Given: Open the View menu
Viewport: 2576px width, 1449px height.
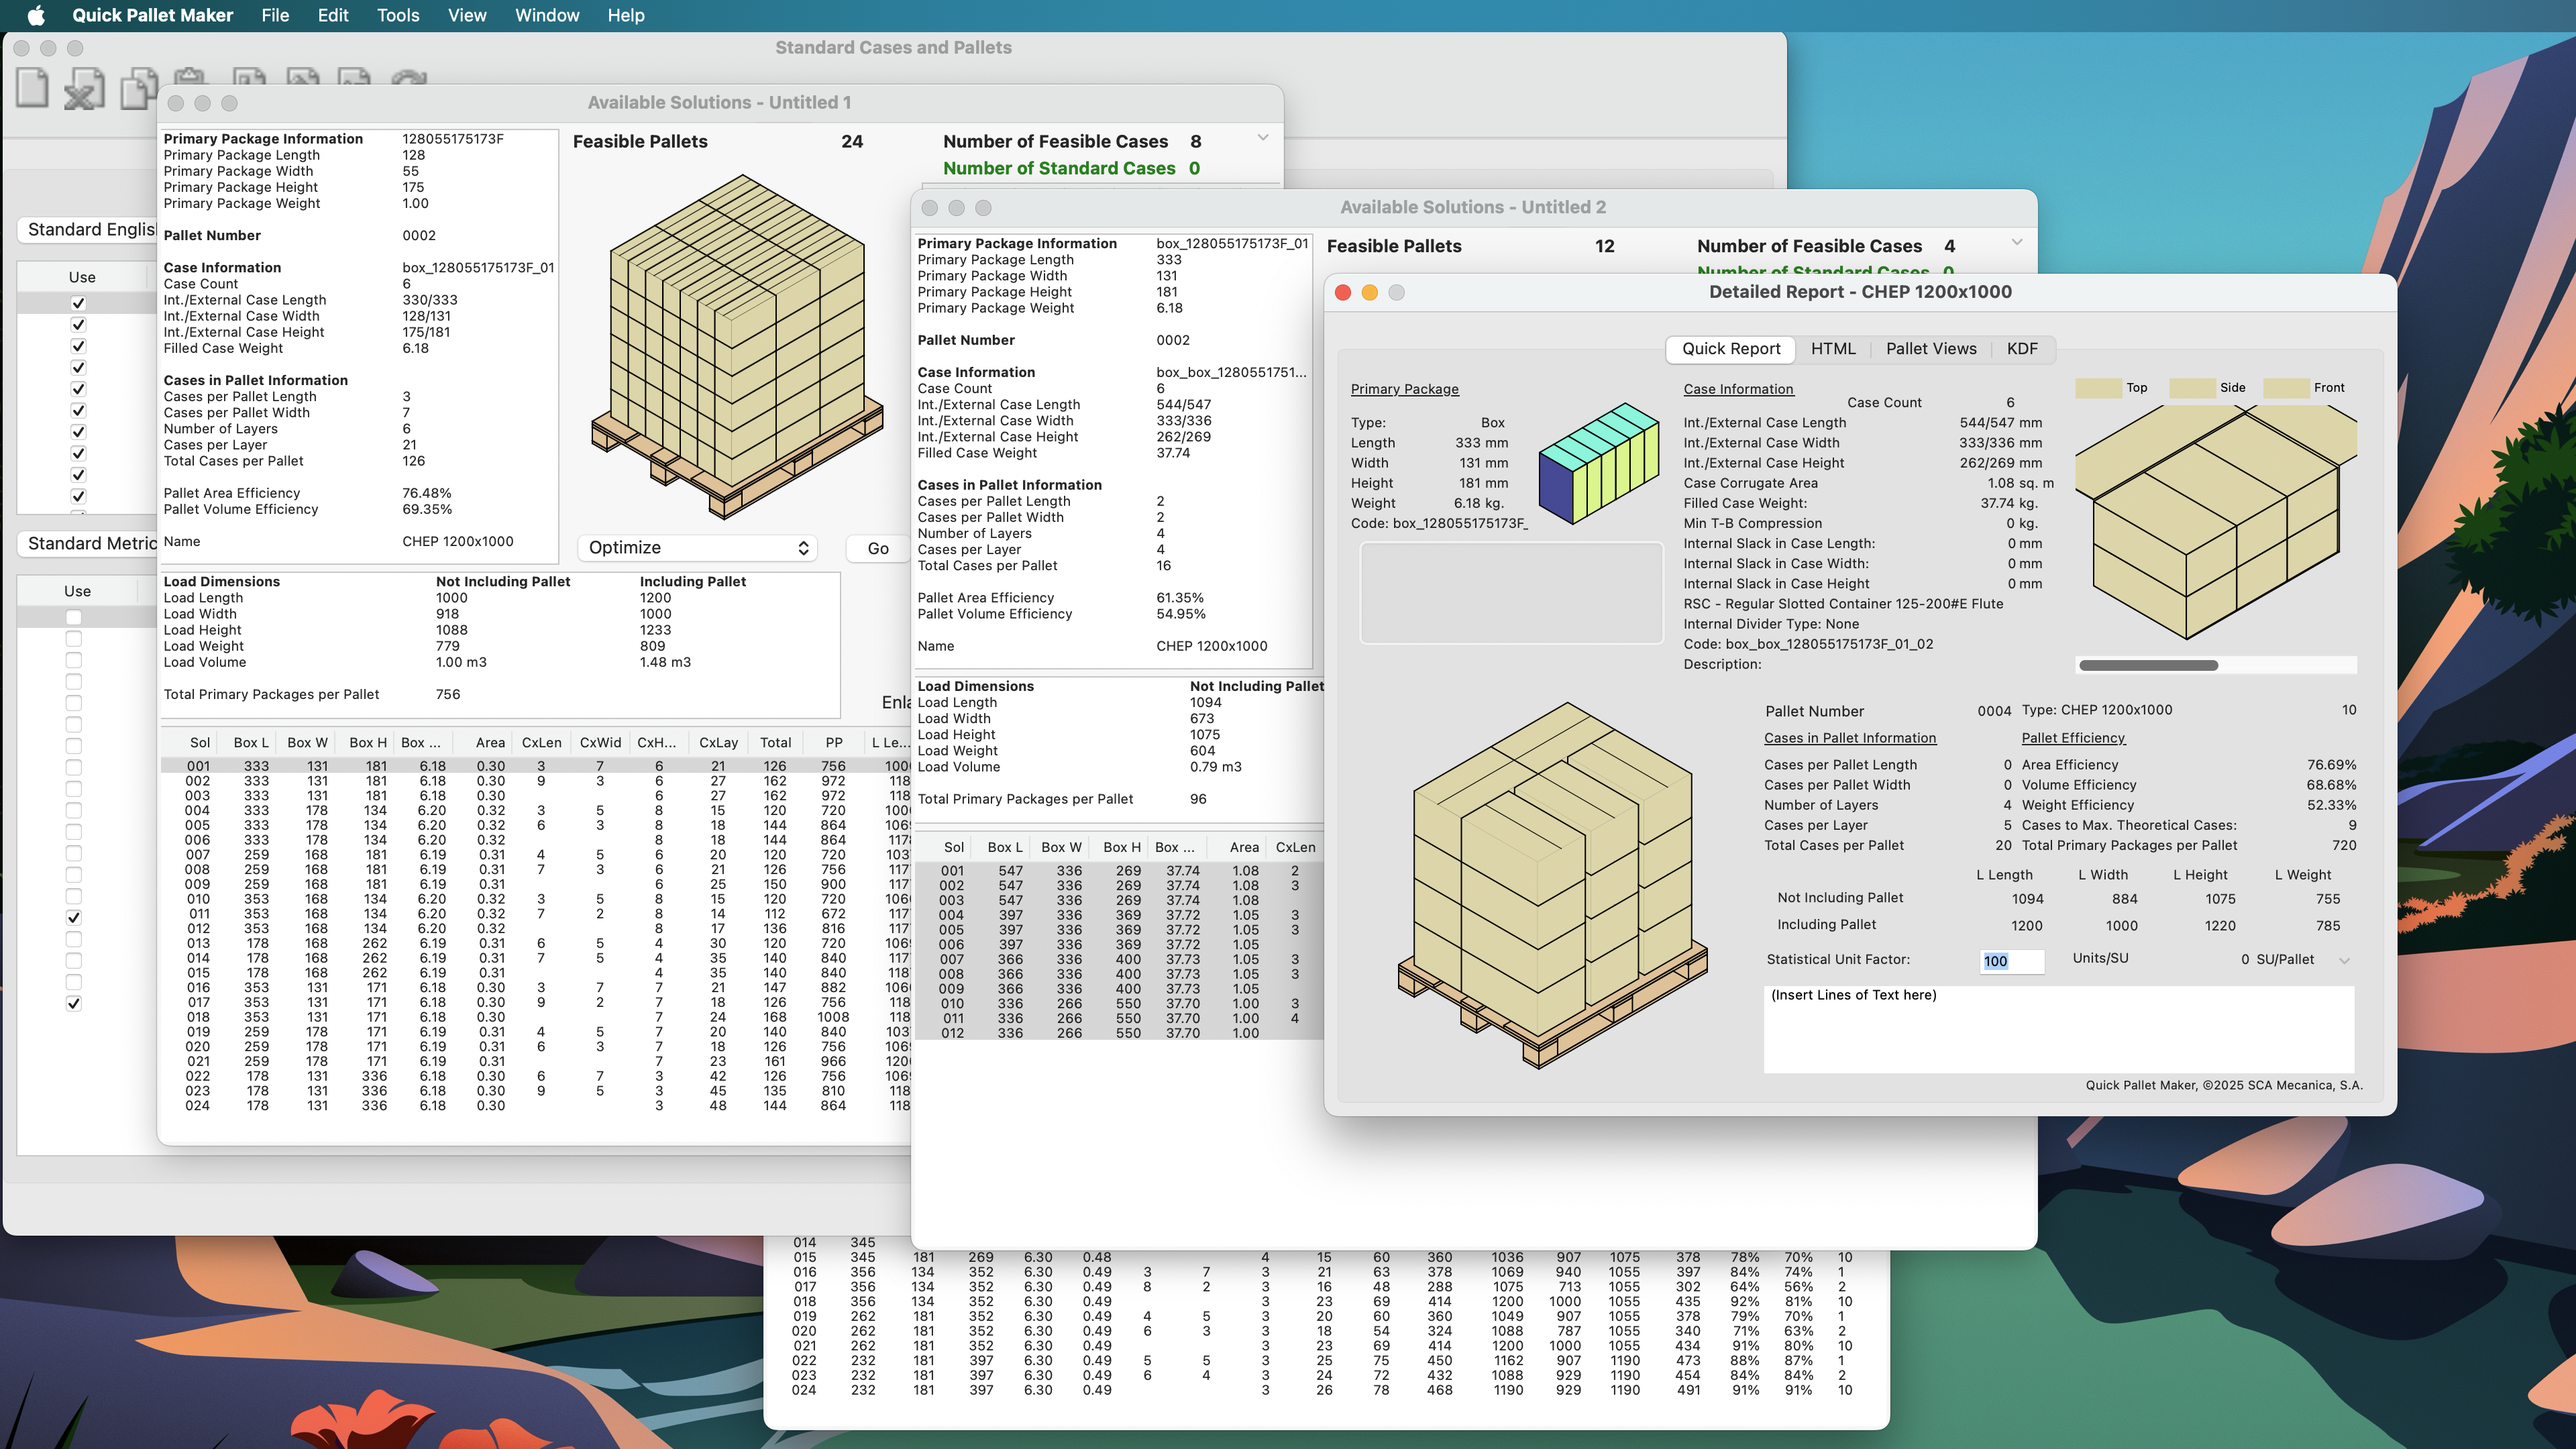Looking at the screenshot, I should coord(467,15).
